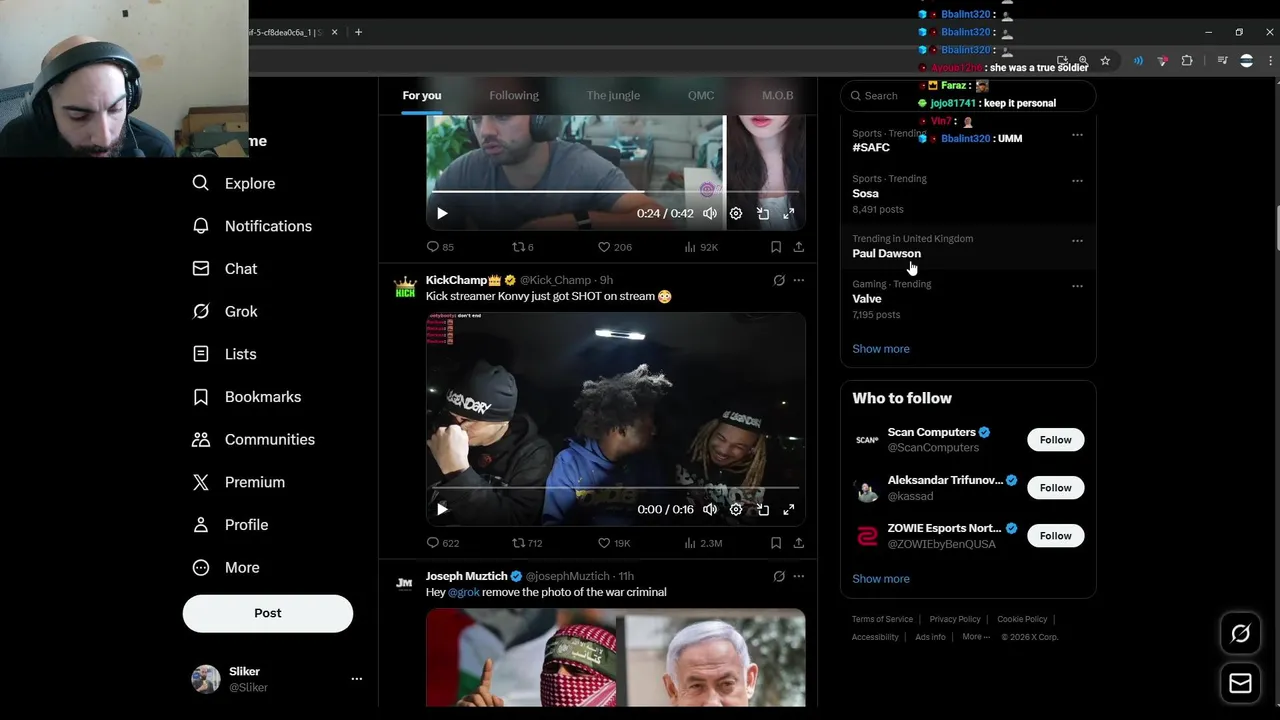Switch to the Following tab
Viewport: 1280px width, 720px height.
tap(514, 95)
